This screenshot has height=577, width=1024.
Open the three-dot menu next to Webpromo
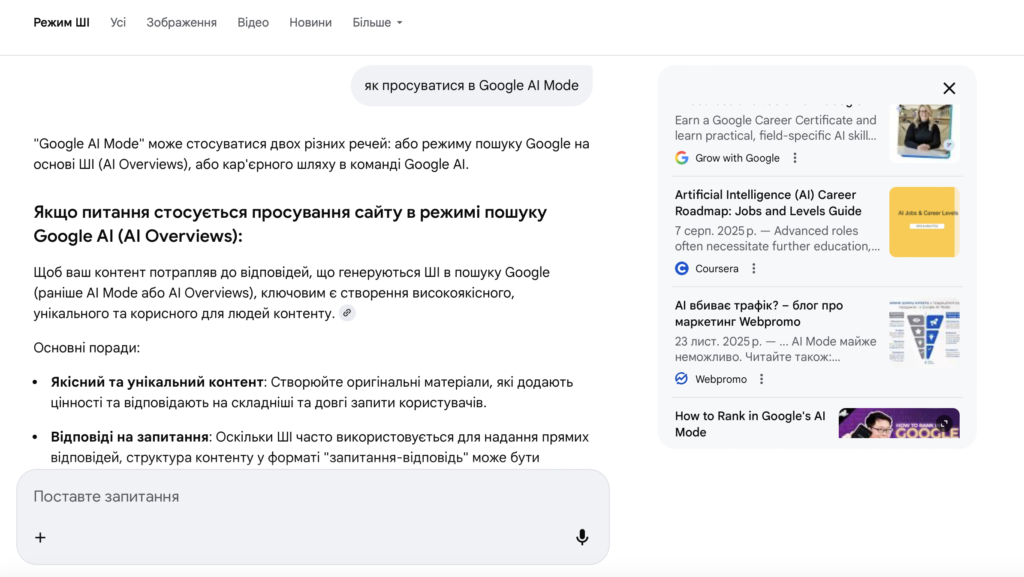click(762, 379)
